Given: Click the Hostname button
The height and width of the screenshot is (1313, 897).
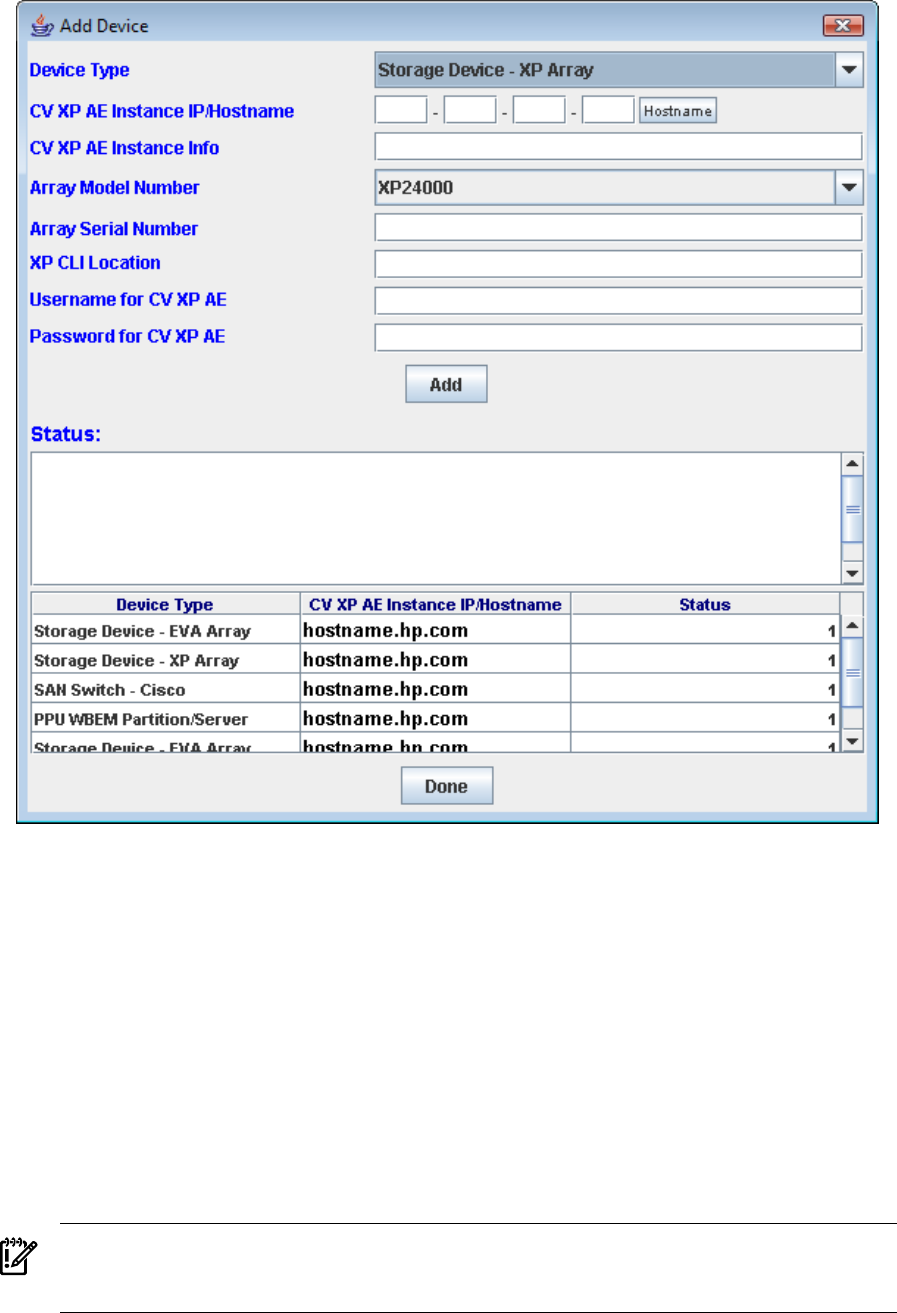Looking at the screenshot, I should point(678,111).
